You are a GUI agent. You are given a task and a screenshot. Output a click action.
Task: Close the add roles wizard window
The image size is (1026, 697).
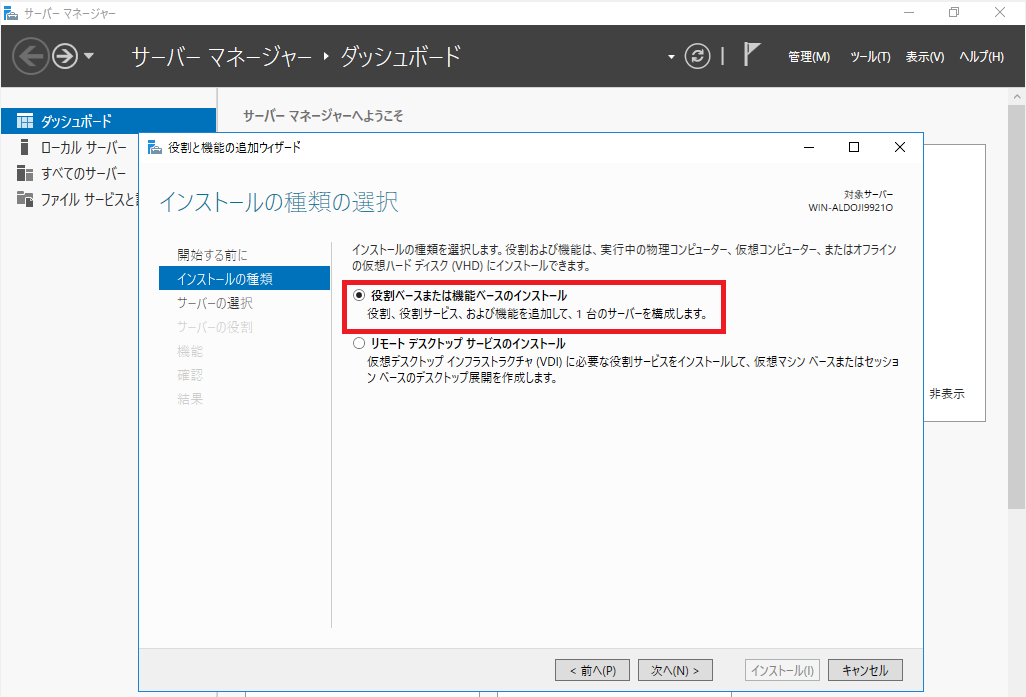[x=900, y=147]
